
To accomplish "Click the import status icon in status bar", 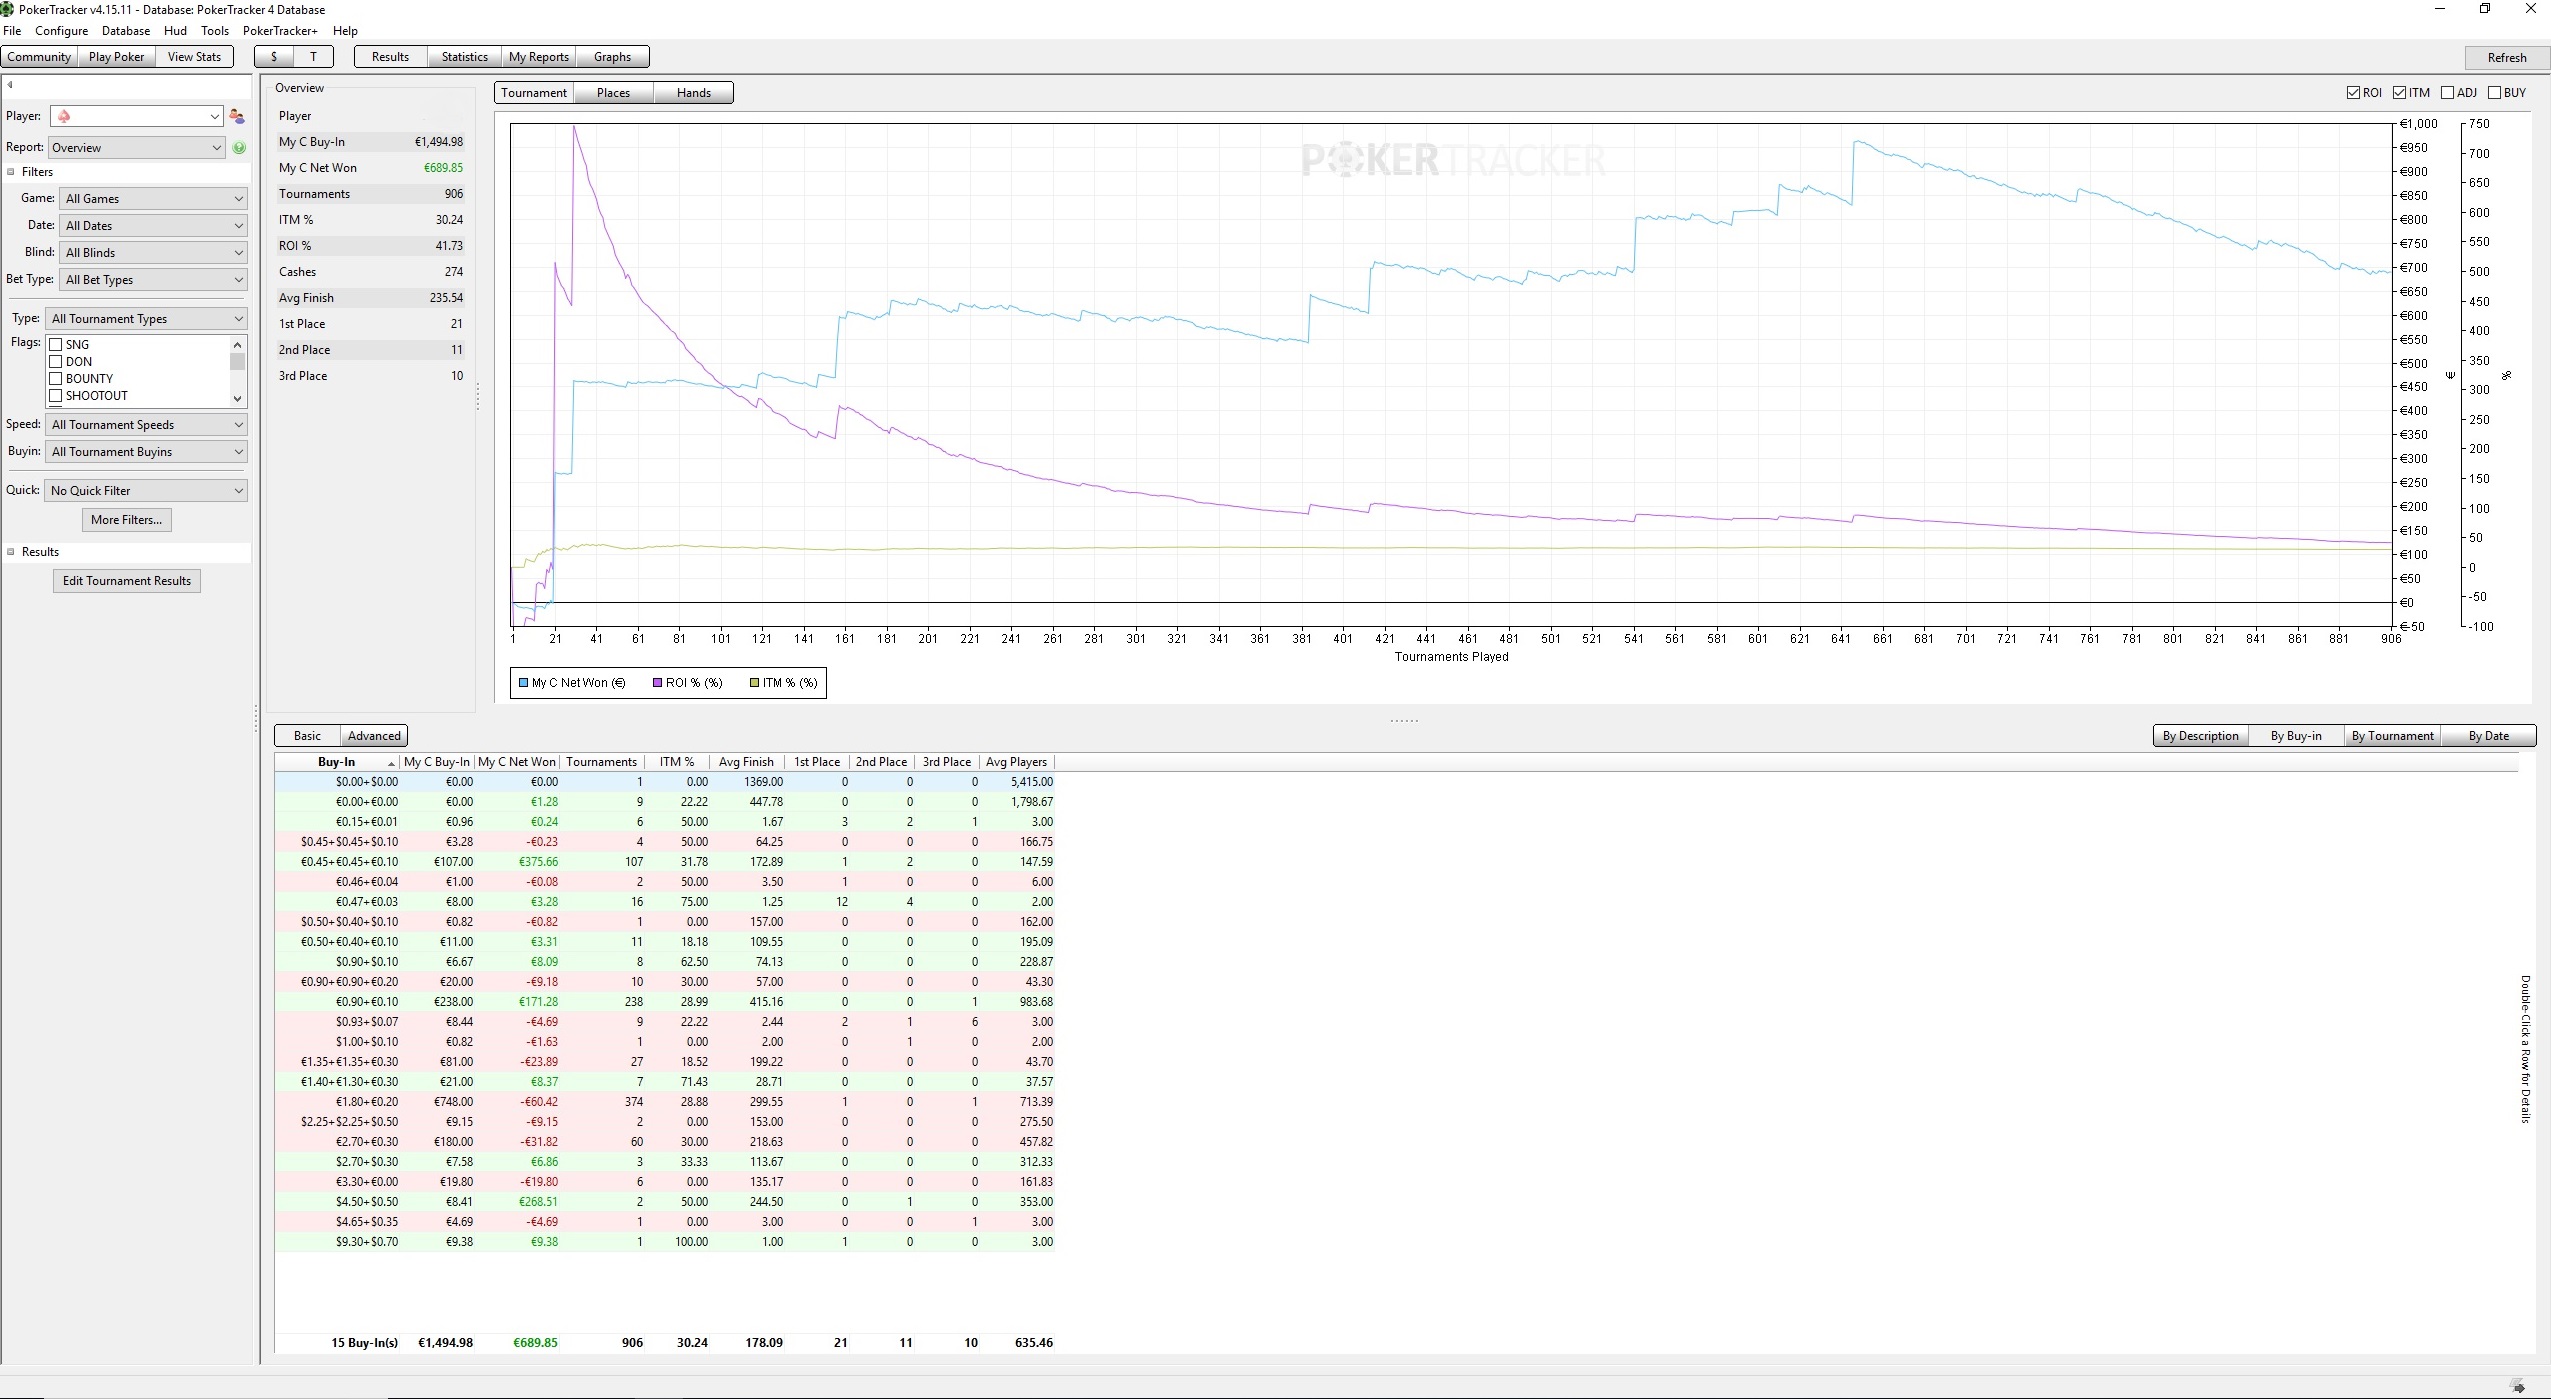I will point(2516,1386).
